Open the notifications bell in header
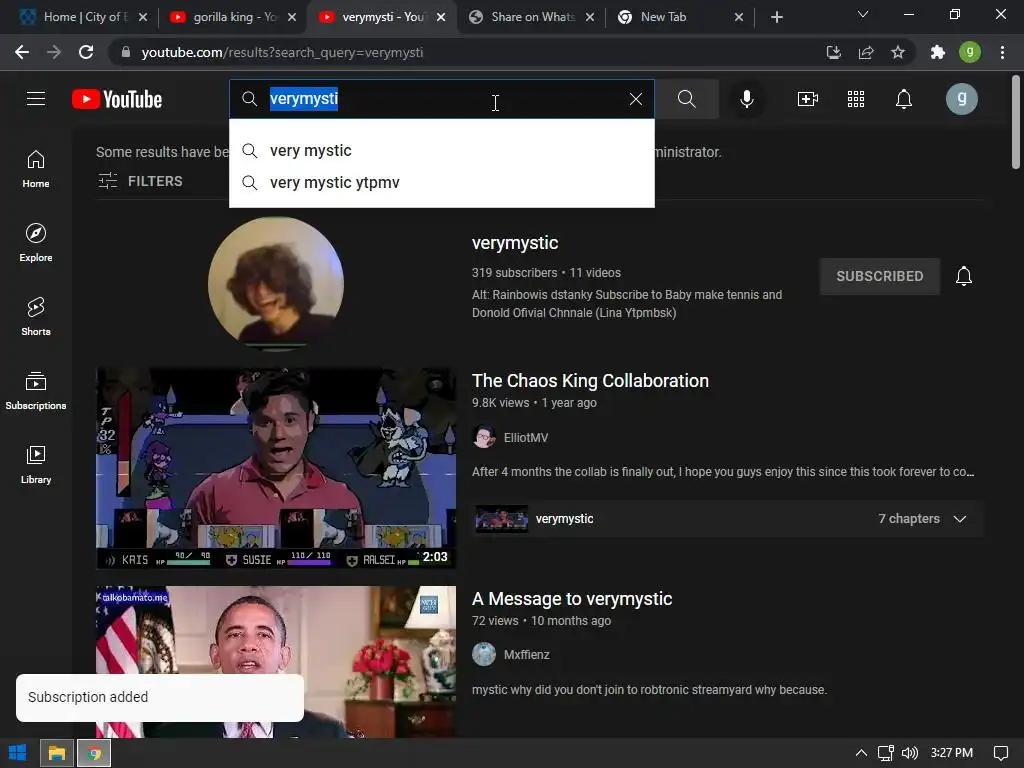The image size is (1024, 768). 904,99
